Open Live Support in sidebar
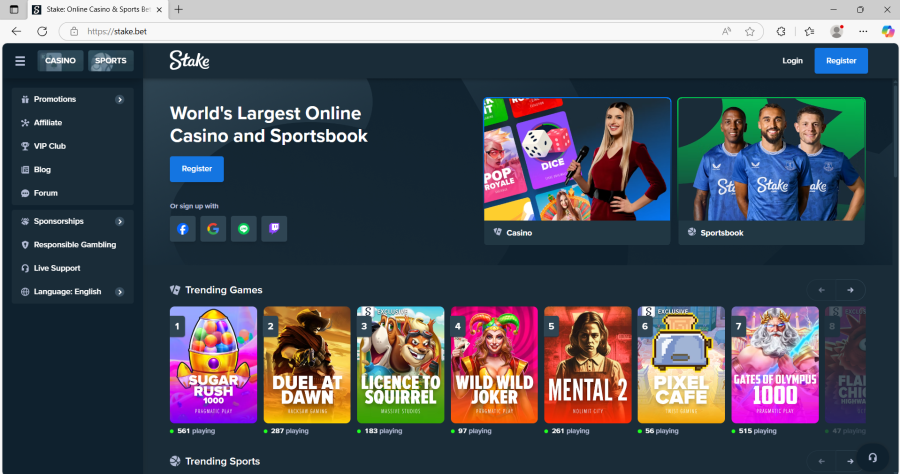This screenshot has width=900, height=474. pos(73,269)
